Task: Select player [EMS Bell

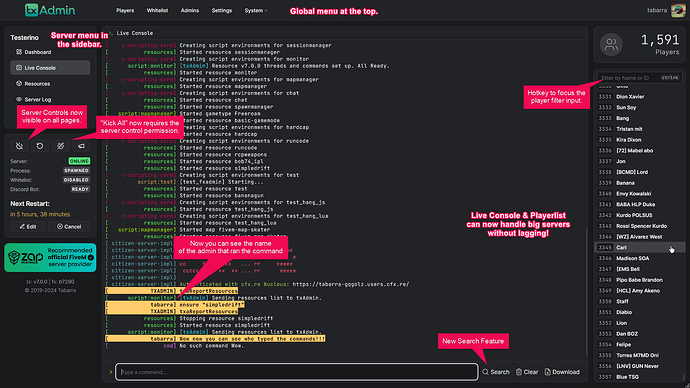Action: pyautogui.click(x=639, y=269)
